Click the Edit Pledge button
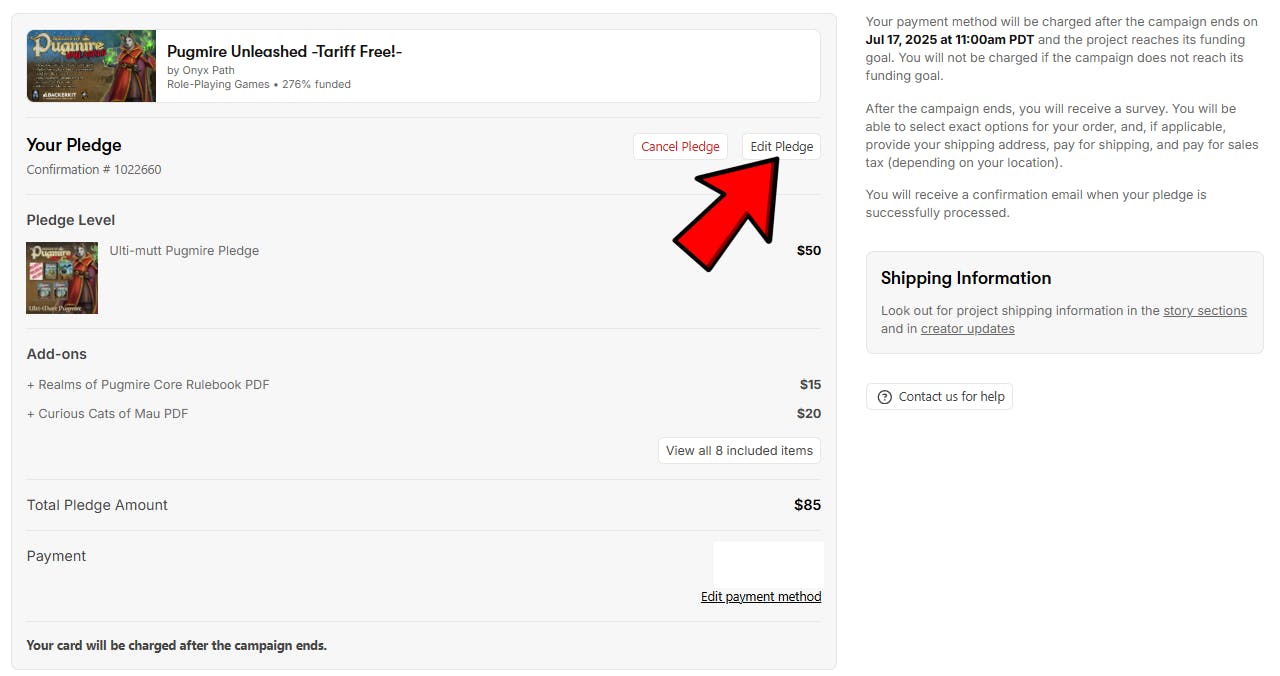Screen dimensions: 1280x676 coord(781,147)
